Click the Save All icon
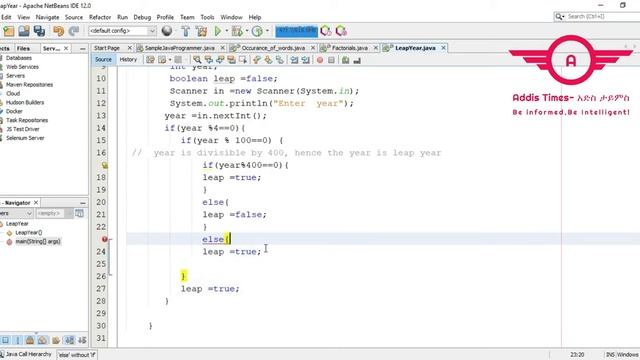This screenshot has width=640, height=360. click(40, 31)
